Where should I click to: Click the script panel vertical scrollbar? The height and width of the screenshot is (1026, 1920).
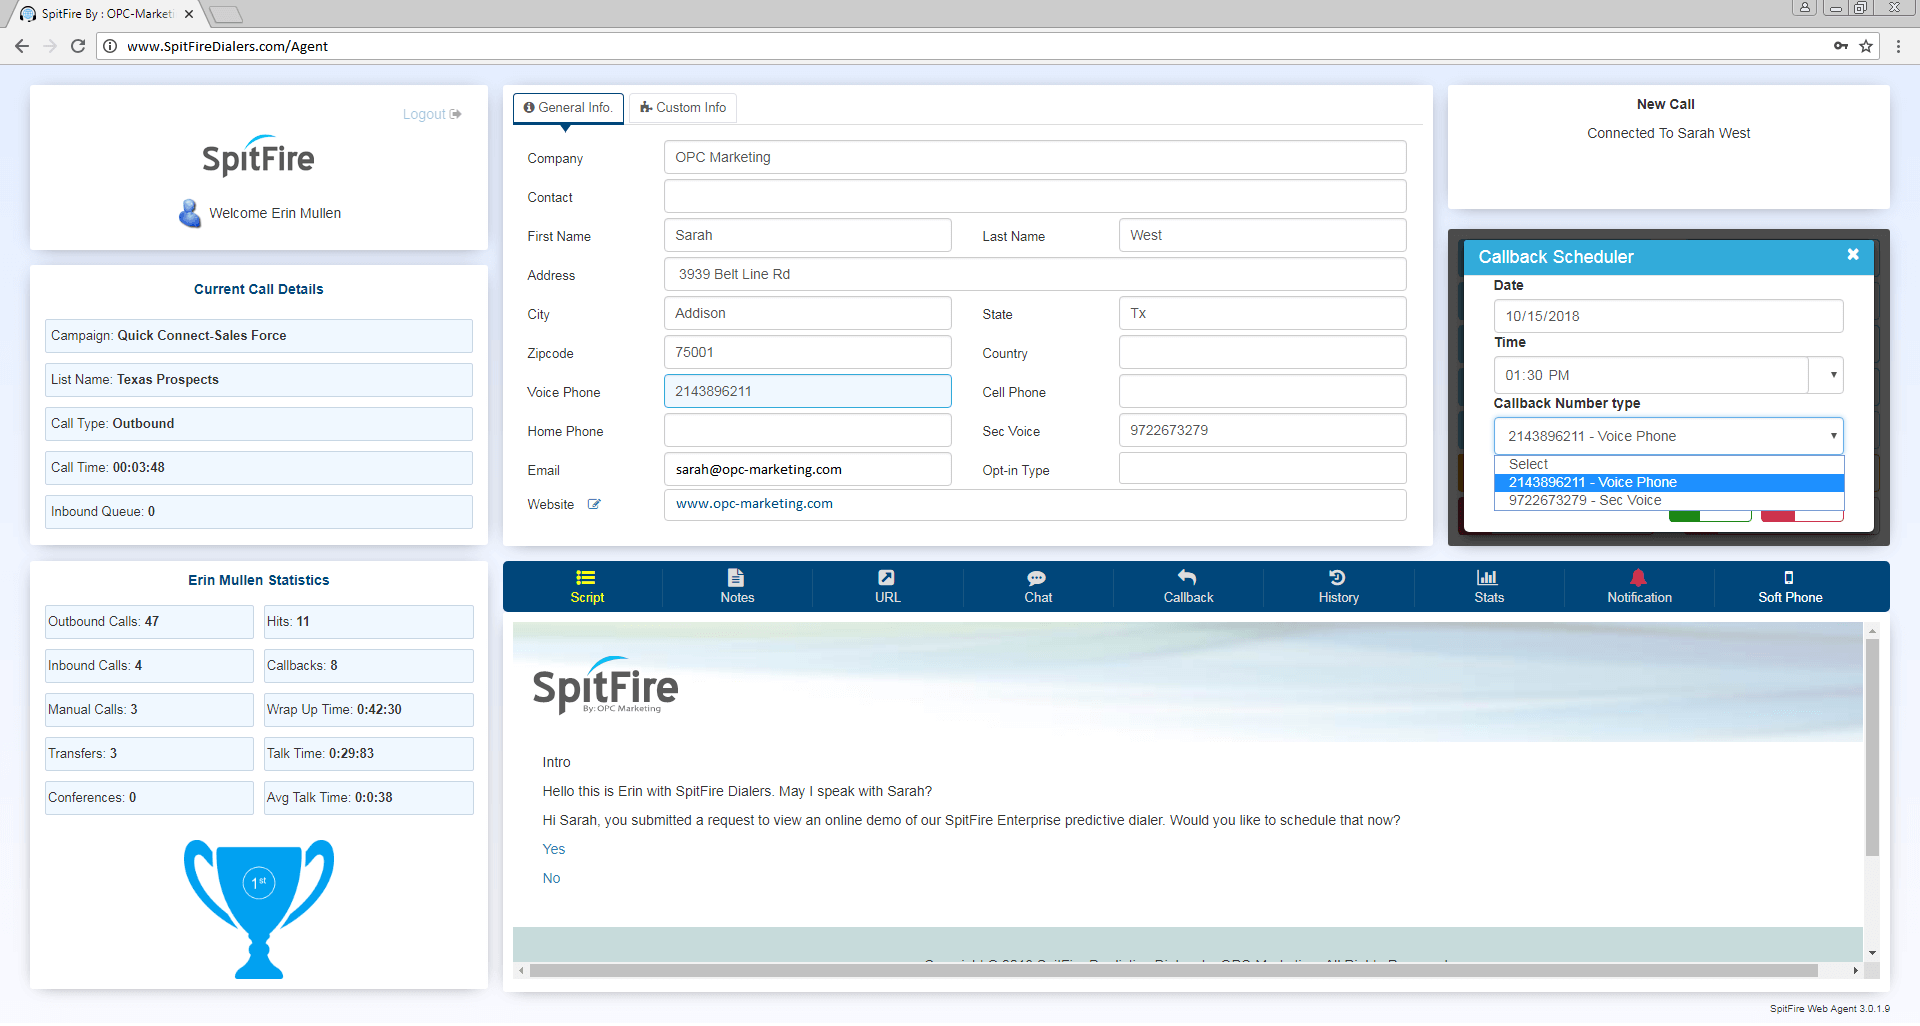point(1872,747)
